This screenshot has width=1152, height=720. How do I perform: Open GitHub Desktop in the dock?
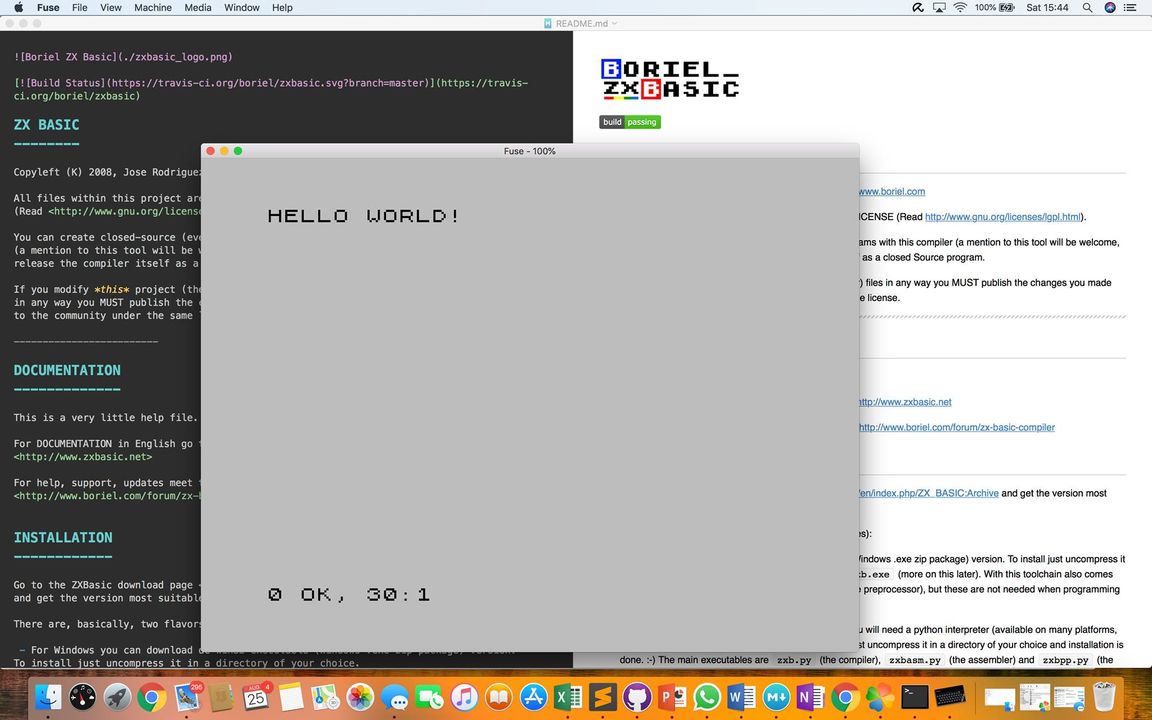point(637,697)
